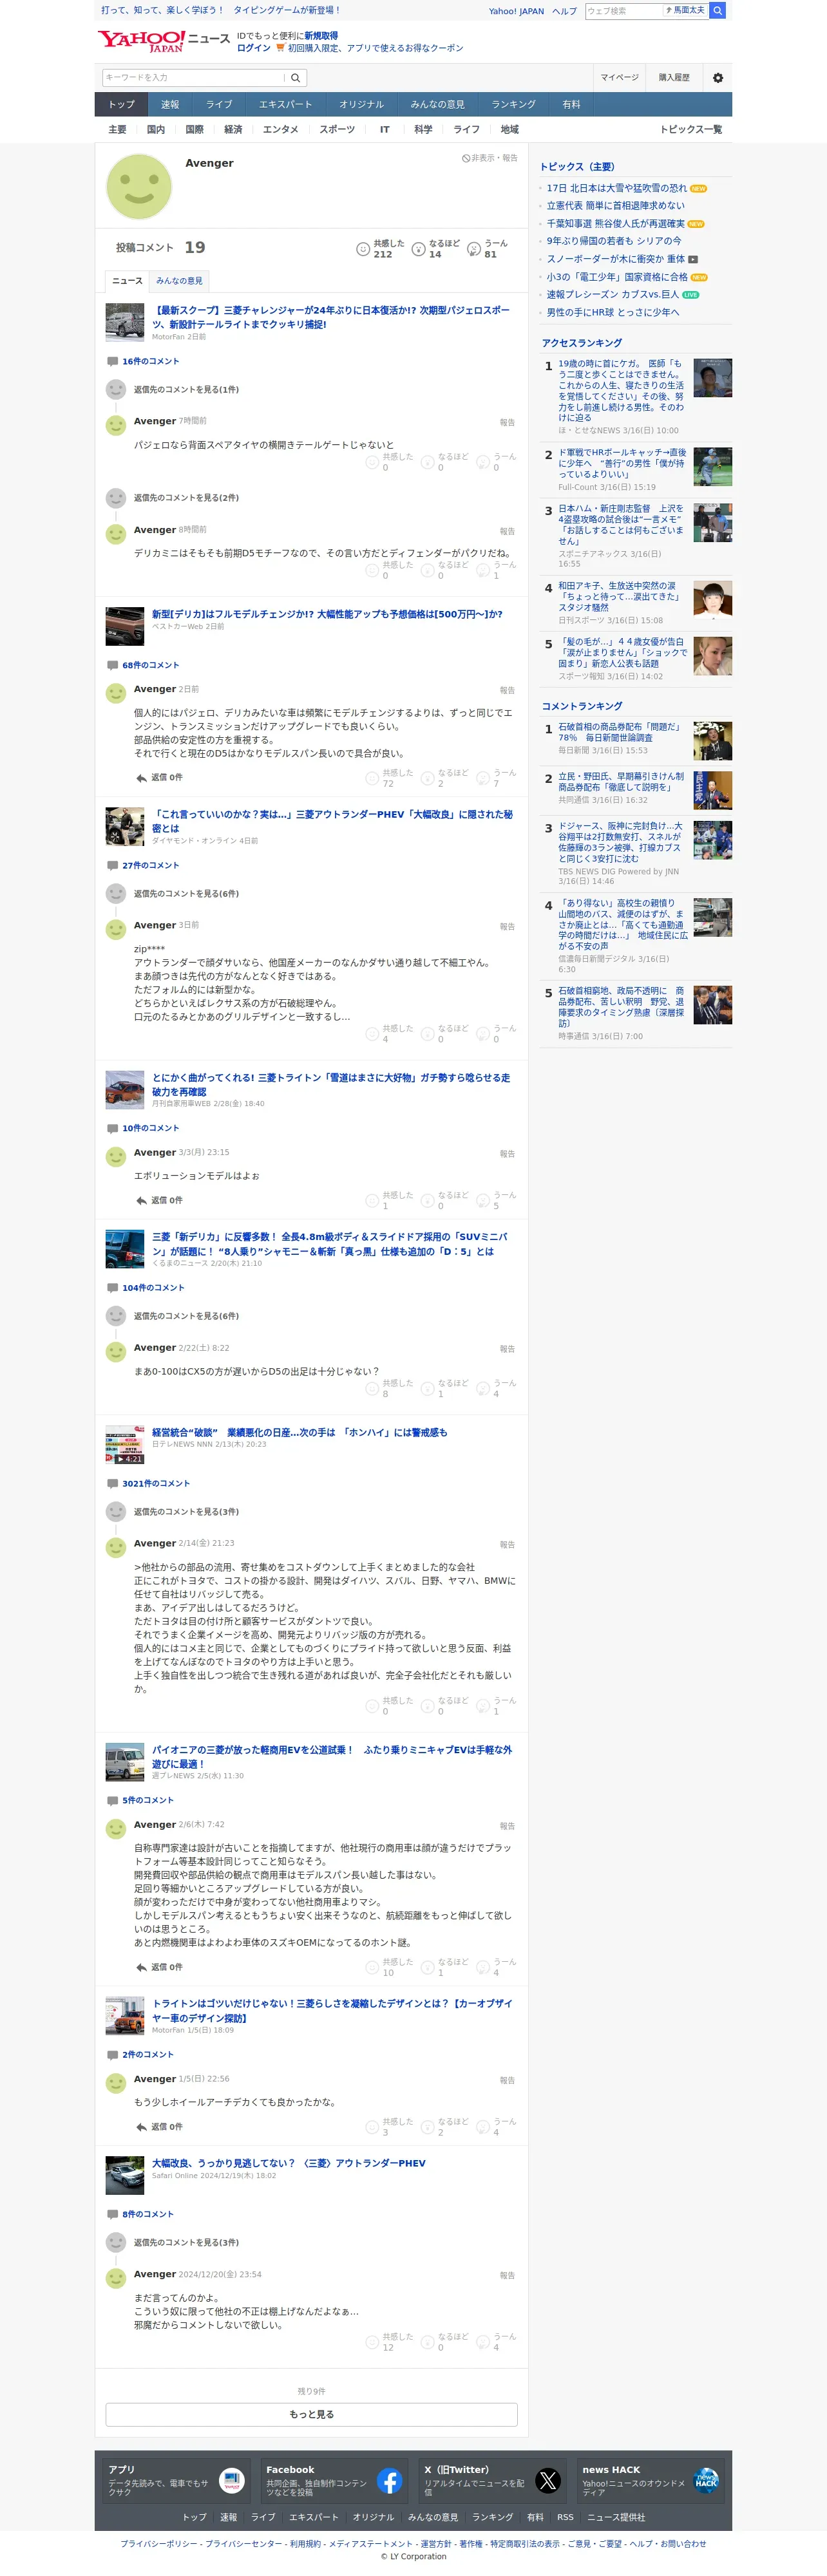The width and height of the screenshot is (827, 2576).
Task: Open RSS link in footer navigation
Action: [x=565, y=2518]
